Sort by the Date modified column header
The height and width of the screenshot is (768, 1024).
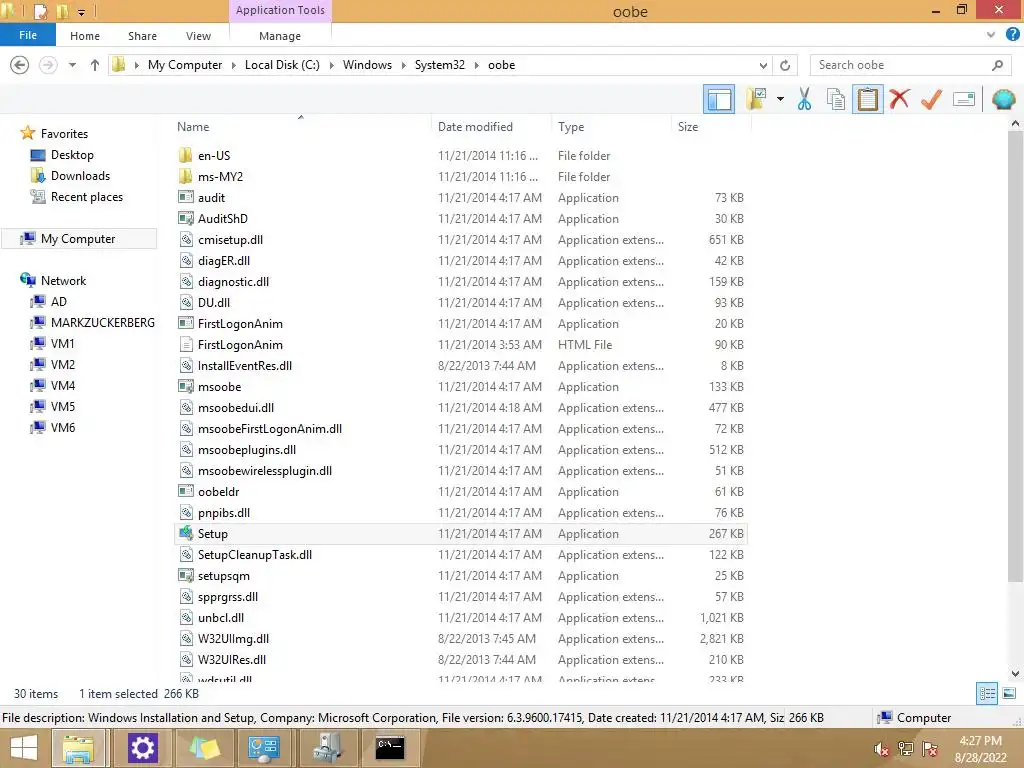pyautogui.click(x=491, y=127)
